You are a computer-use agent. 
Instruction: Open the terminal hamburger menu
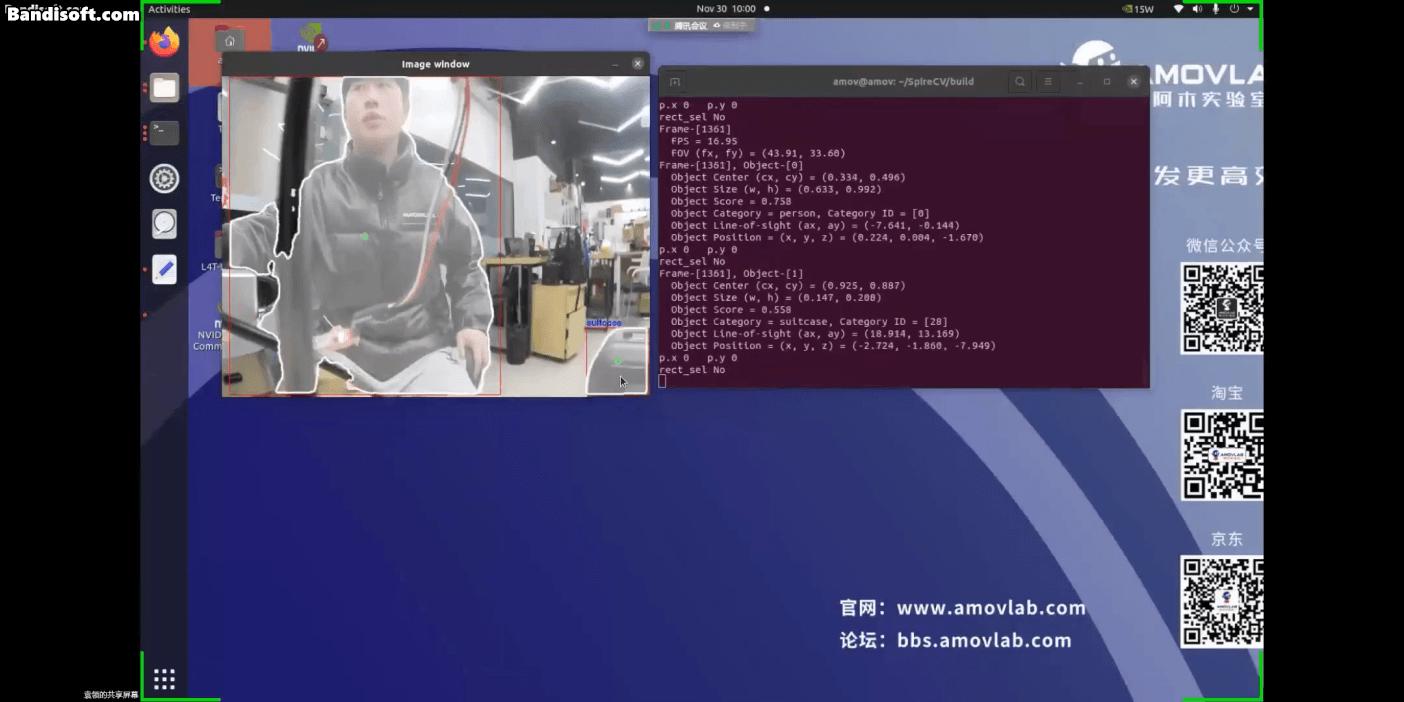1048,81
